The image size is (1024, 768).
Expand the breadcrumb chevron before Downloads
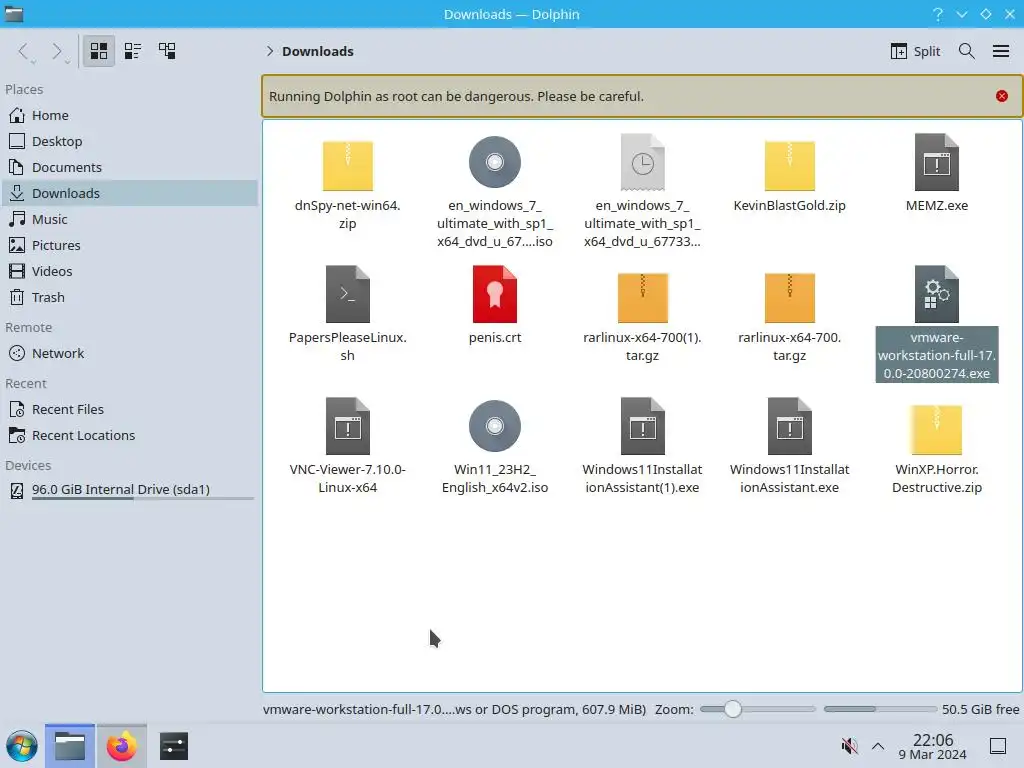[x=270, y=51]
